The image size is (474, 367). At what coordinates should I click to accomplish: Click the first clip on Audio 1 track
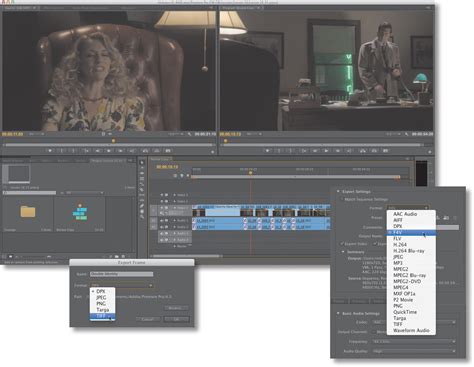(217, 221)
